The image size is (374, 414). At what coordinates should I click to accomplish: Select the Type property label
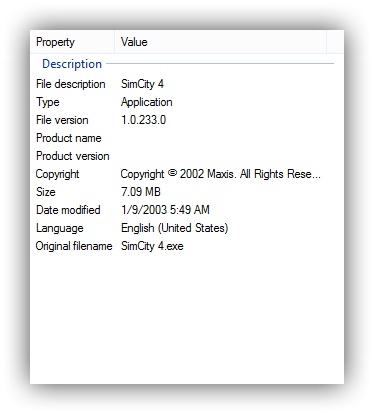[48, 102]
